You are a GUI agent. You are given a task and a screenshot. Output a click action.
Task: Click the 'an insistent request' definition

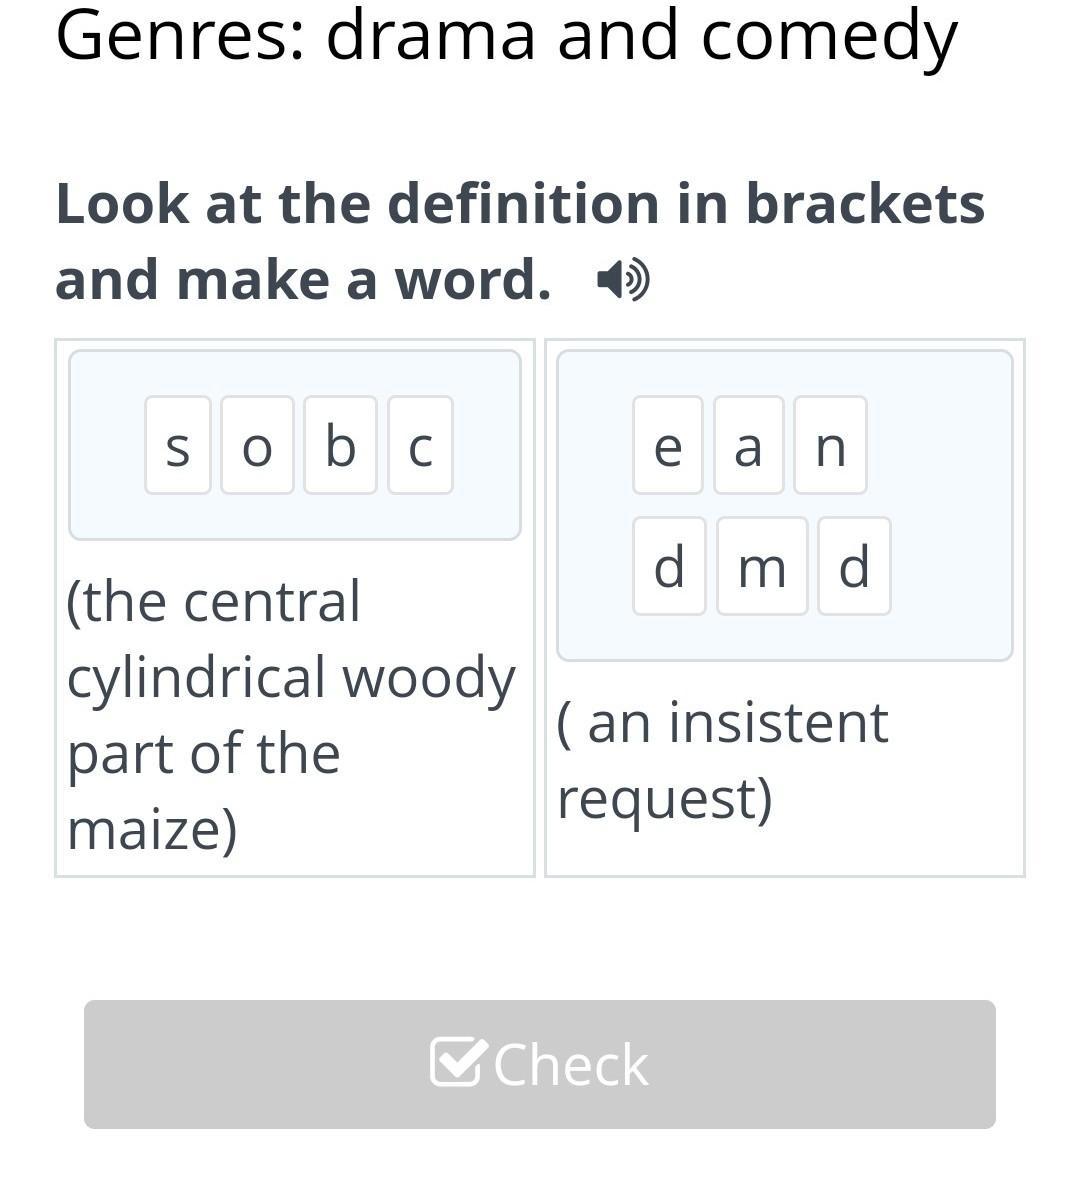722,760
